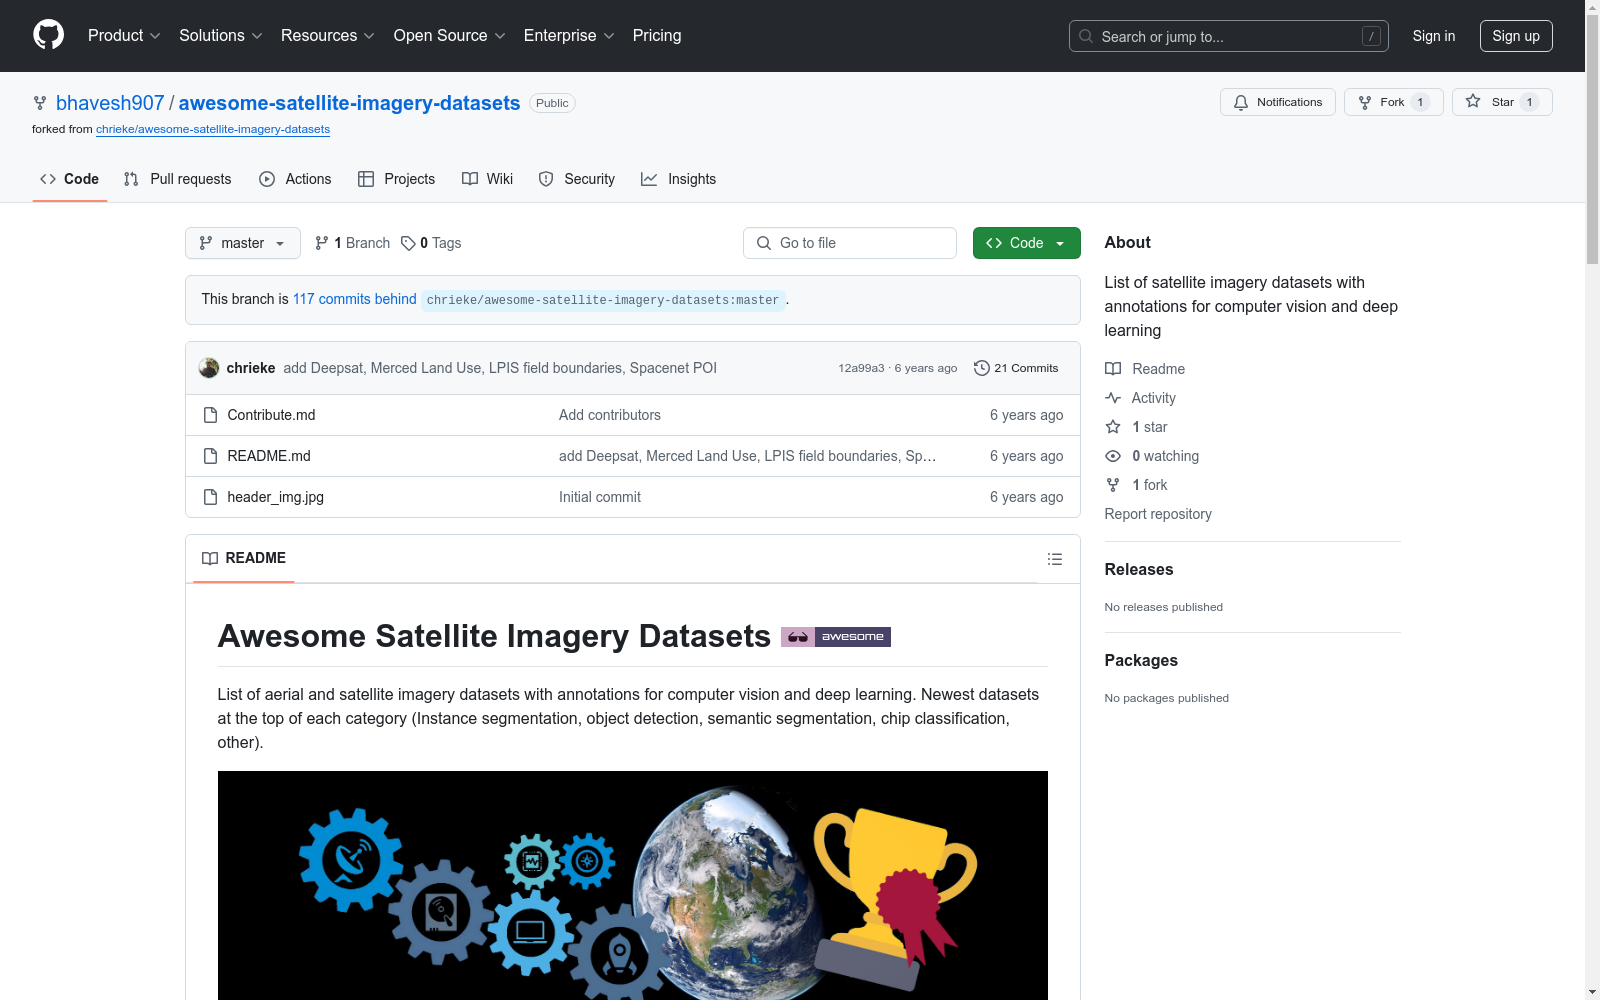Viewport: 1600px width, 1000px height.
Task: Click chrieke's avatar image
Action: (x=209, y=368)
